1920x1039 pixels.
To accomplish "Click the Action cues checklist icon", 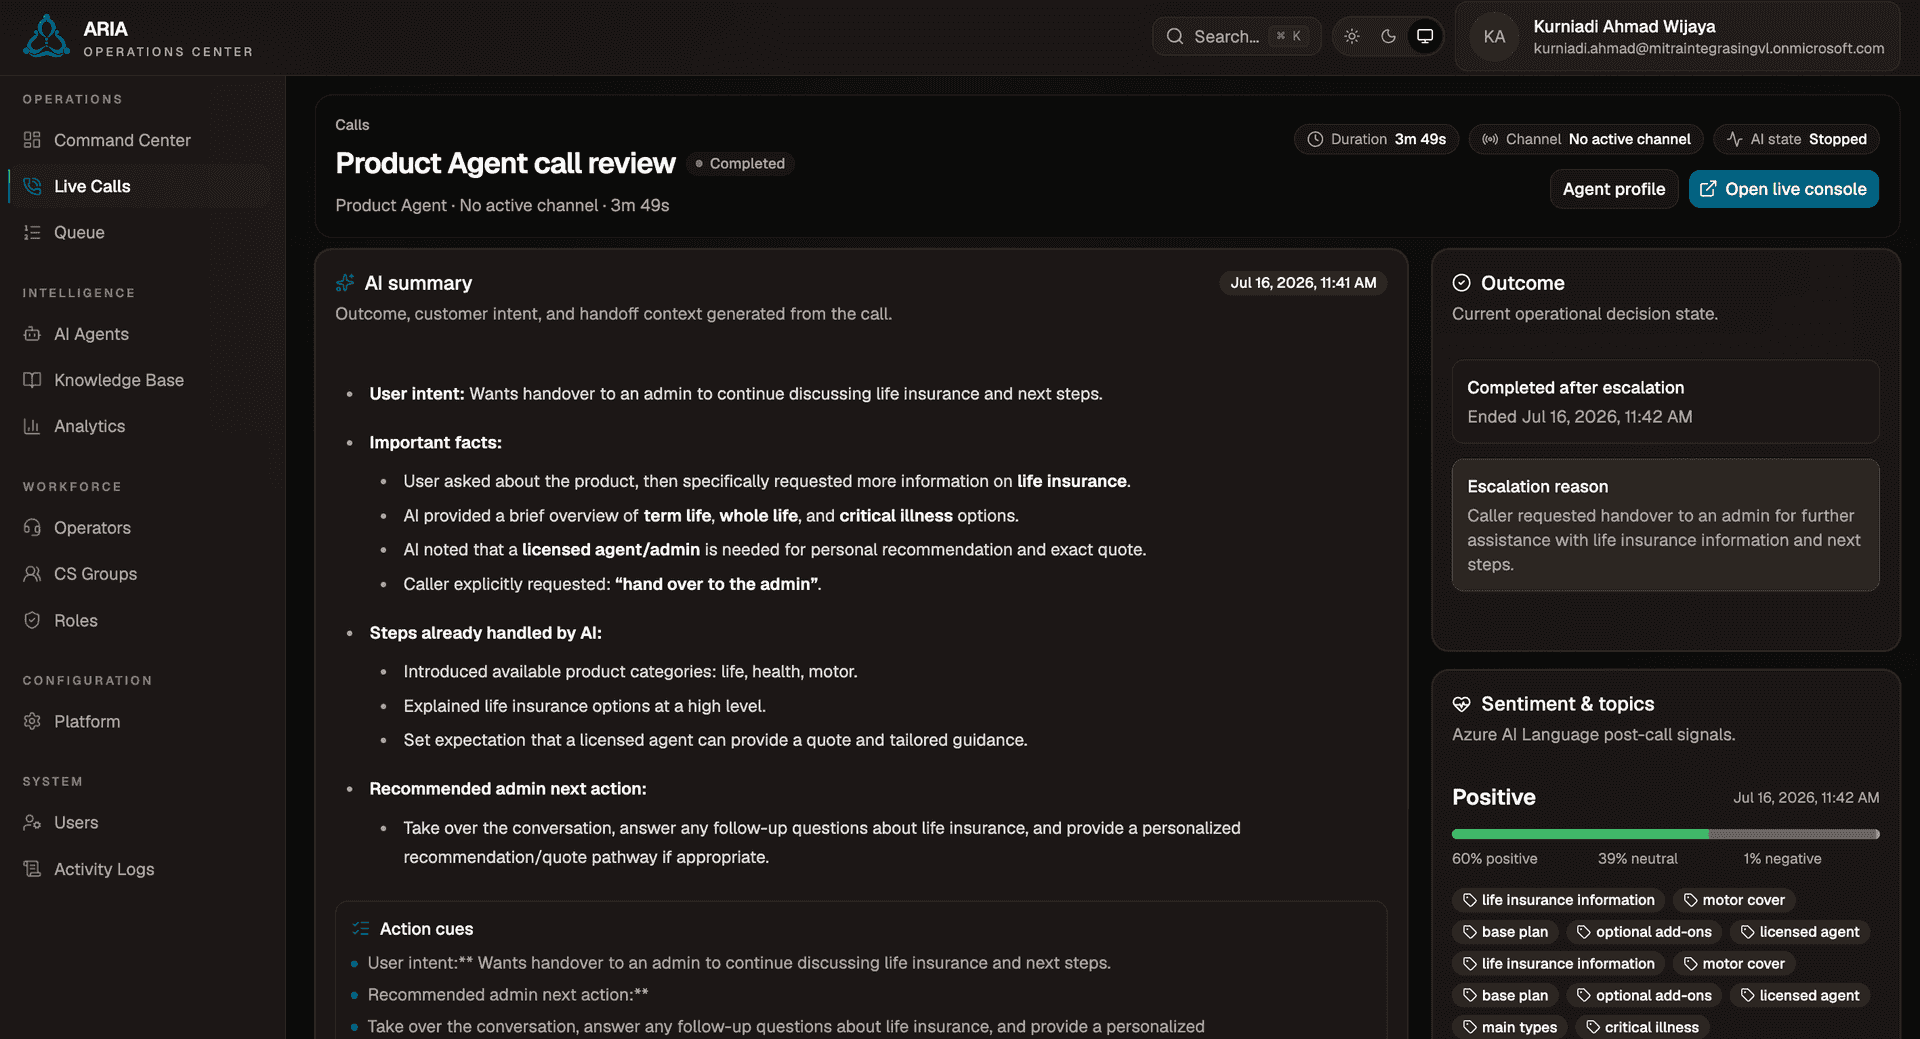I will (x=361, y=929).
